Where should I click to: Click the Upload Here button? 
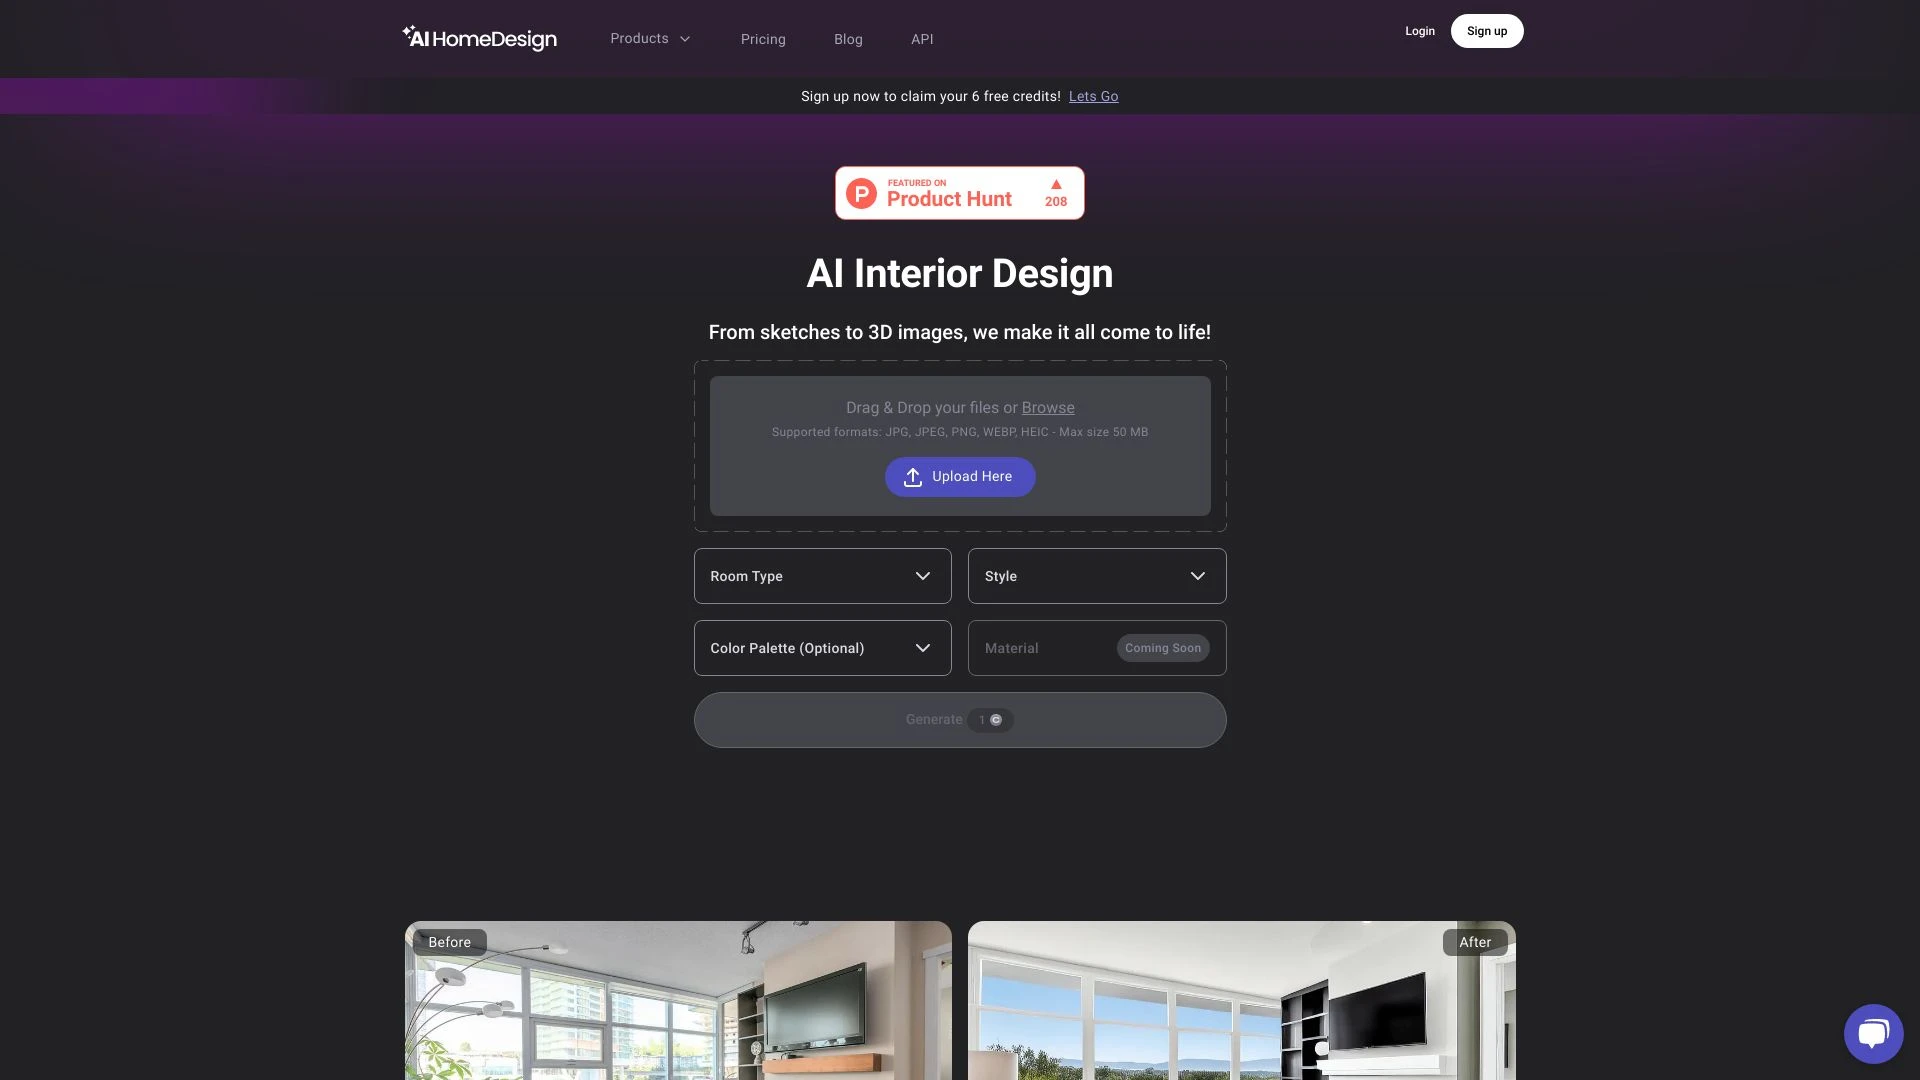click(959, 477)
